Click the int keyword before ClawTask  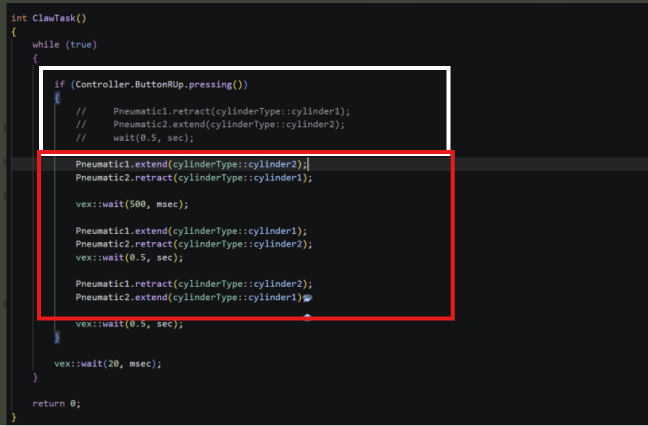pyautogui.click(x=19, y=18)
